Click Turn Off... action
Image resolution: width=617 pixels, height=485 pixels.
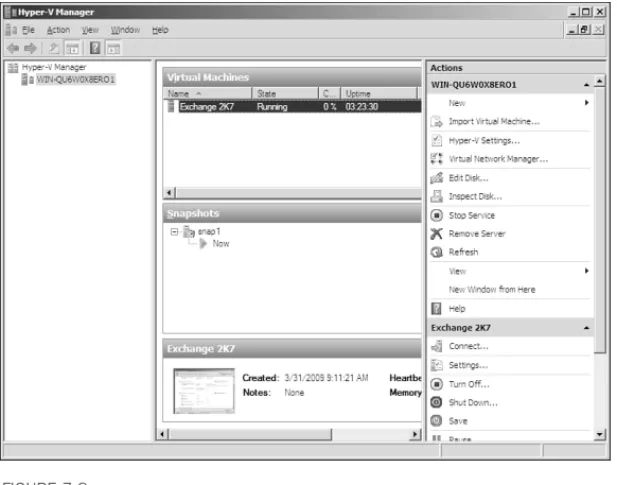469,384
